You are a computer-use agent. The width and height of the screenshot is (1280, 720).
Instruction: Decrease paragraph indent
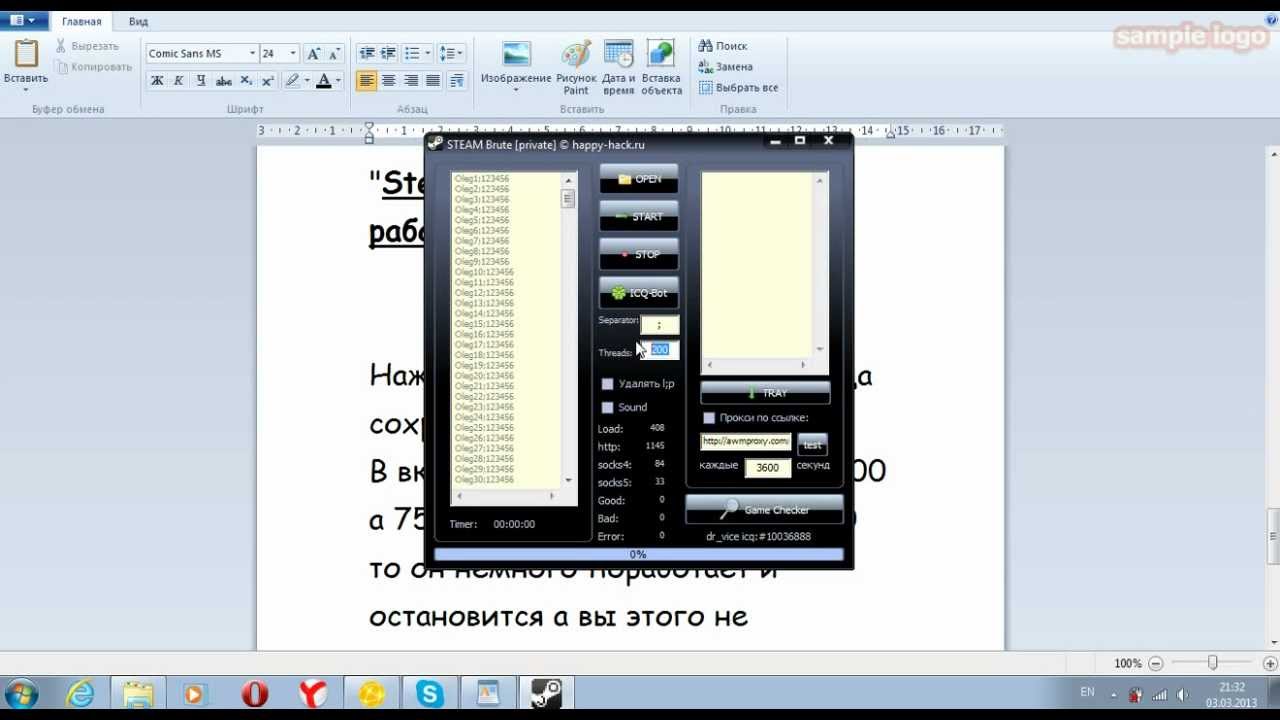[x=366, y=54]
